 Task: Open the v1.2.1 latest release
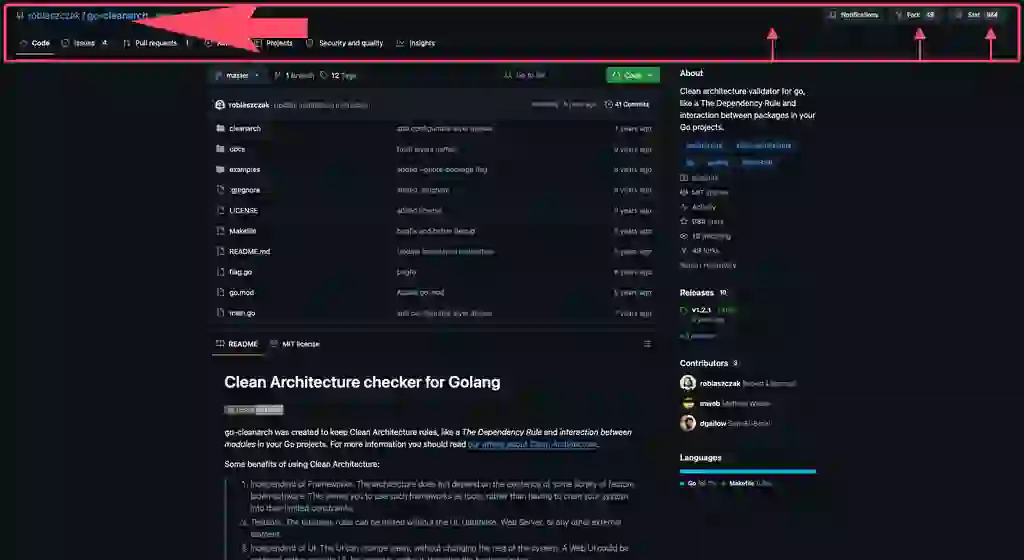(x=701, y=310)
